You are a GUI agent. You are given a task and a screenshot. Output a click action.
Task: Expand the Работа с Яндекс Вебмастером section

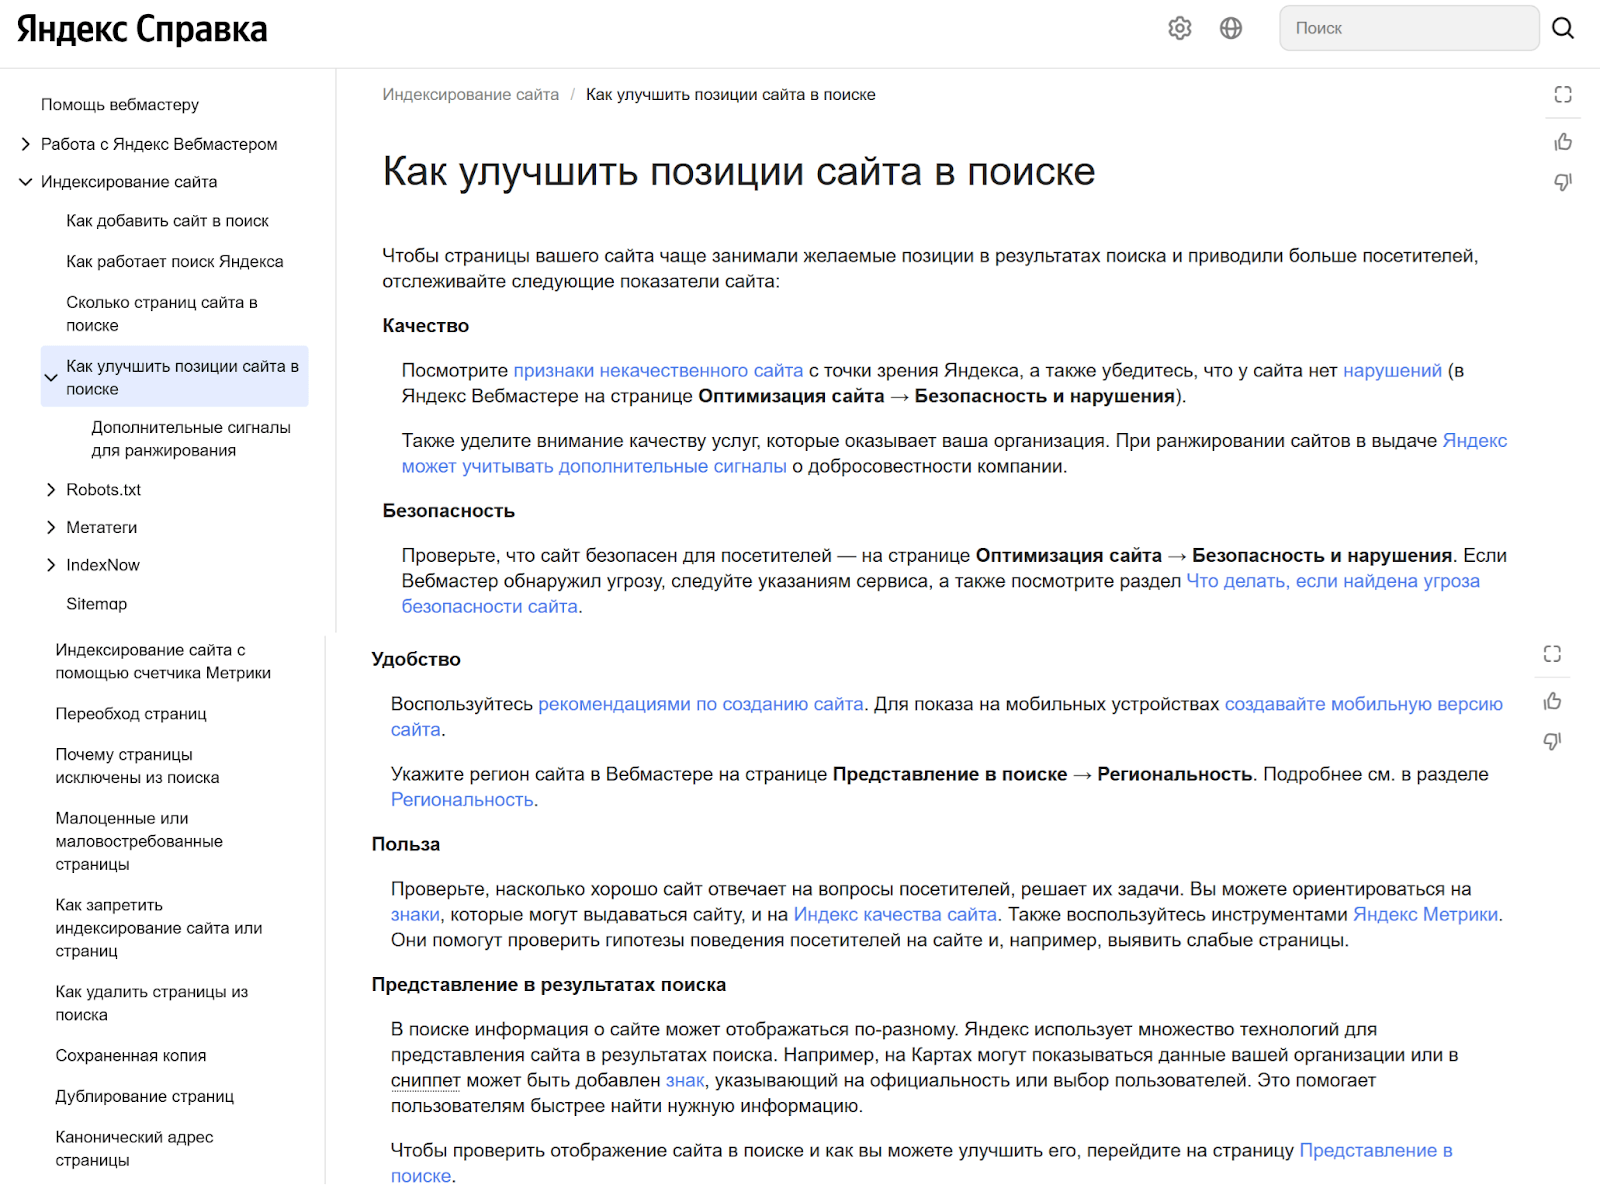click(26, 144)
